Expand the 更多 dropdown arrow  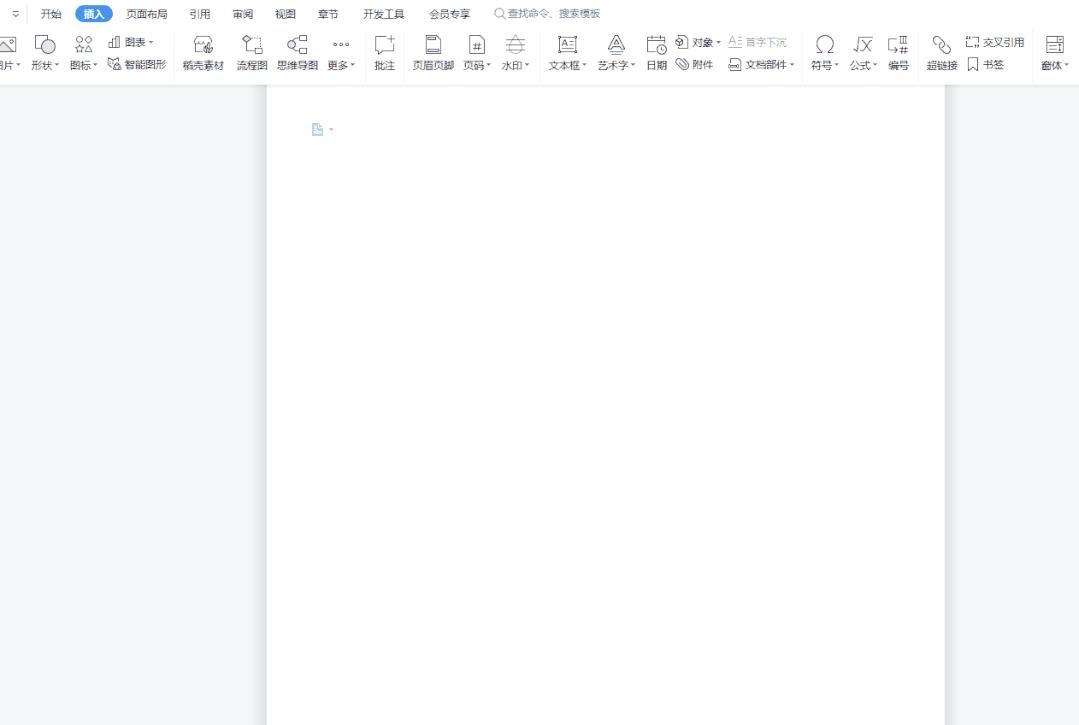[353, 65]
